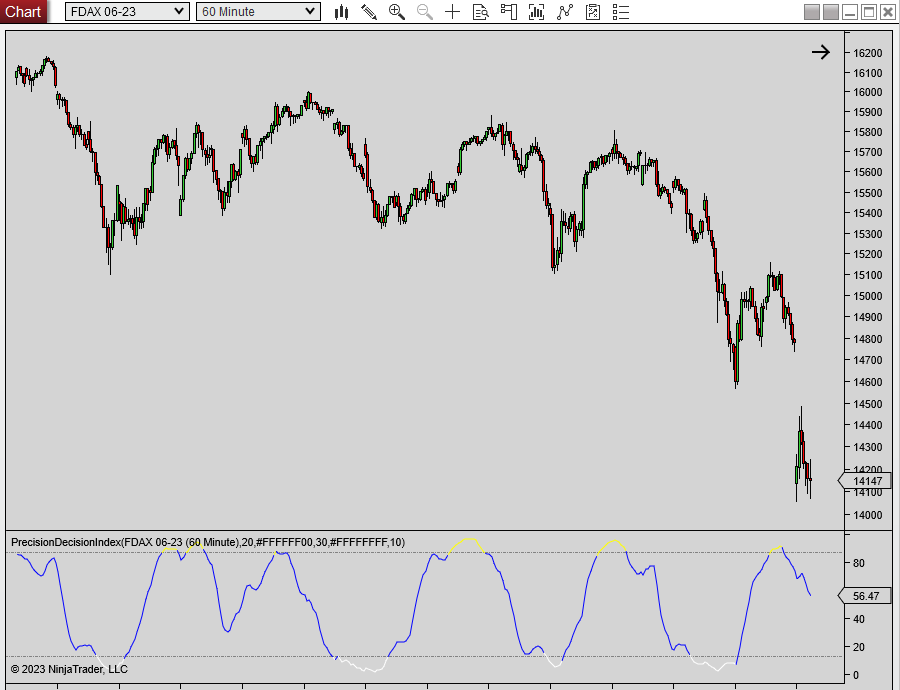Click the 56.47 indicator value marker
The height and width of the screenshot is (690, 900).
point(866,596)
